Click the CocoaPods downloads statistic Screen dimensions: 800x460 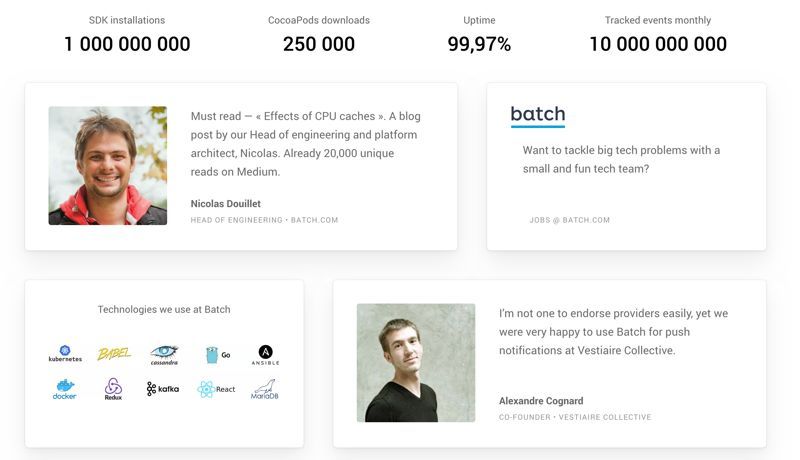click(319, 43)
